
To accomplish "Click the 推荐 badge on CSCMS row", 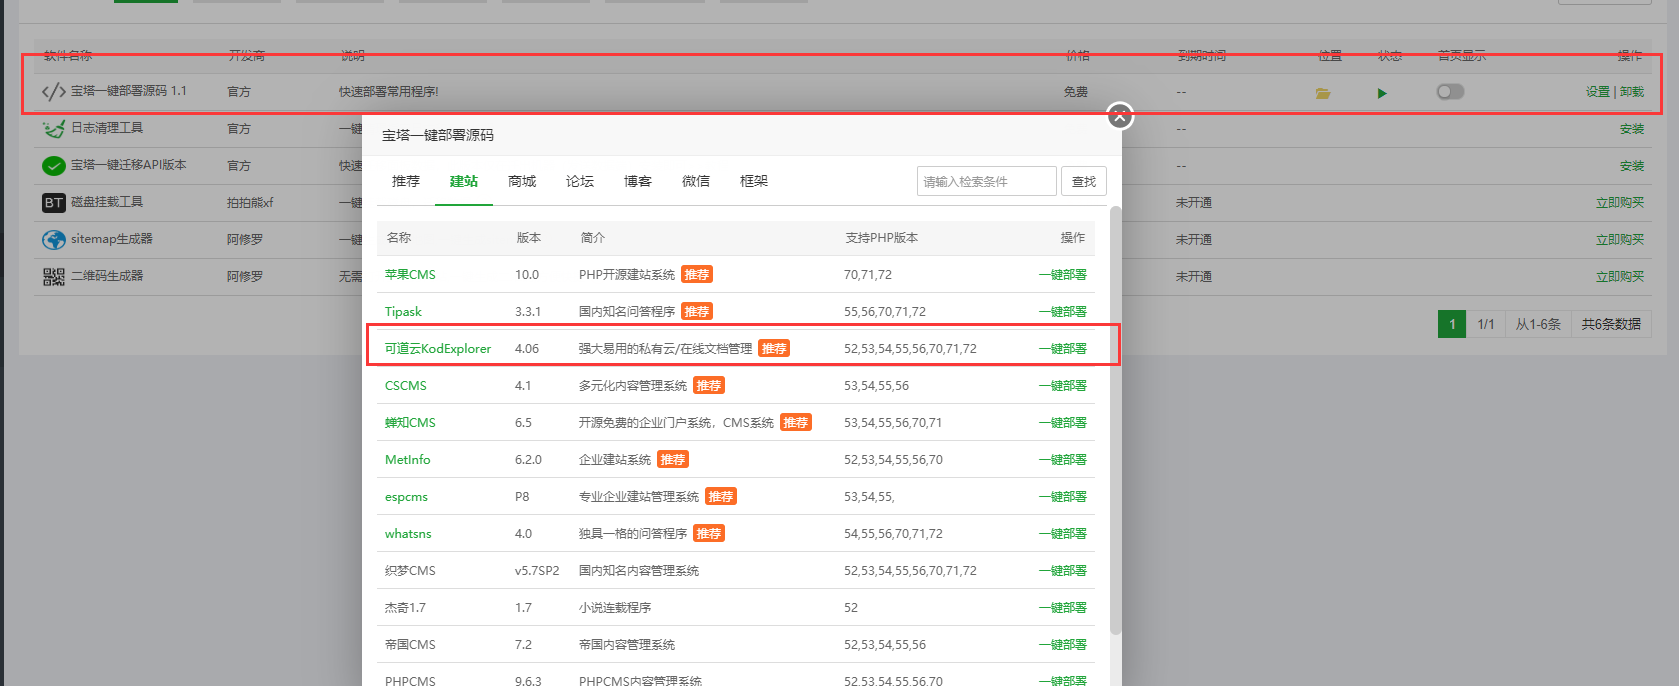I will [709, 386].
